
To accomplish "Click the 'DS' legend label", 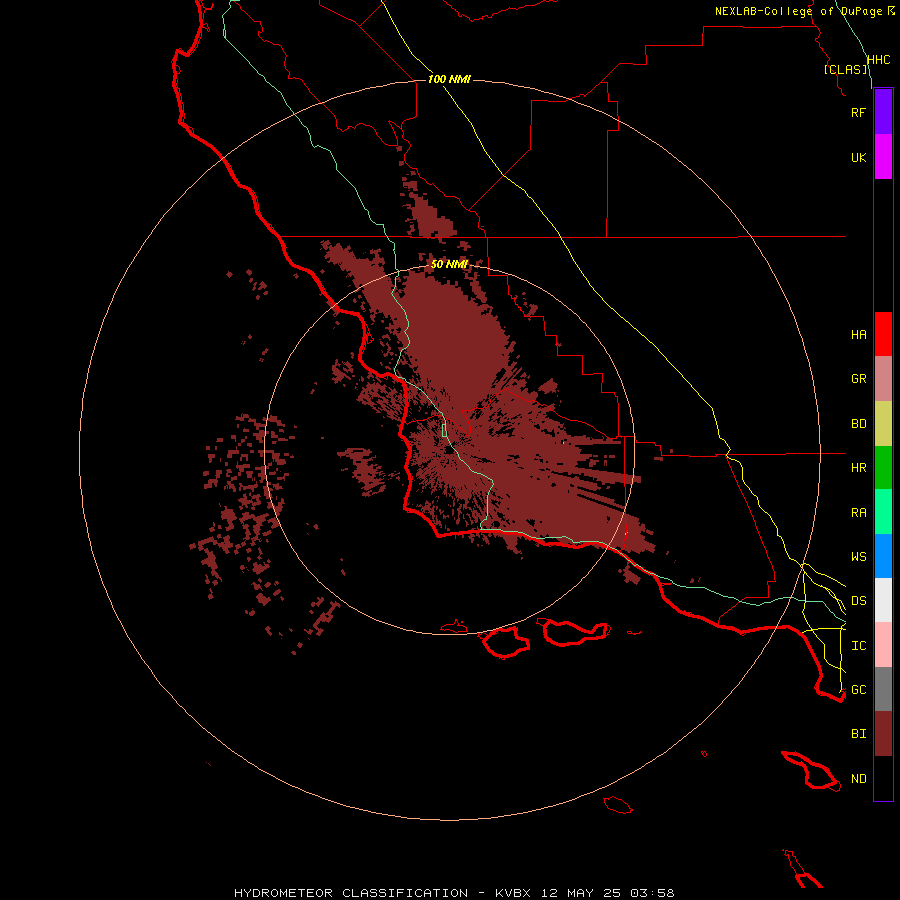I will pos(858,601).
